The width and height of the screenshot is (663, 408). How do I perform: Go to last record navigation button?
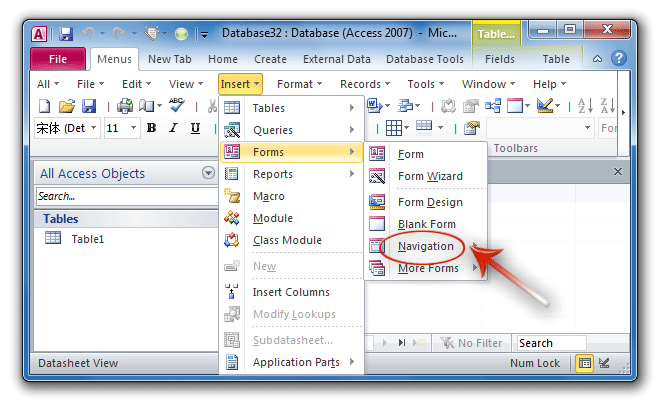(402, 342)
